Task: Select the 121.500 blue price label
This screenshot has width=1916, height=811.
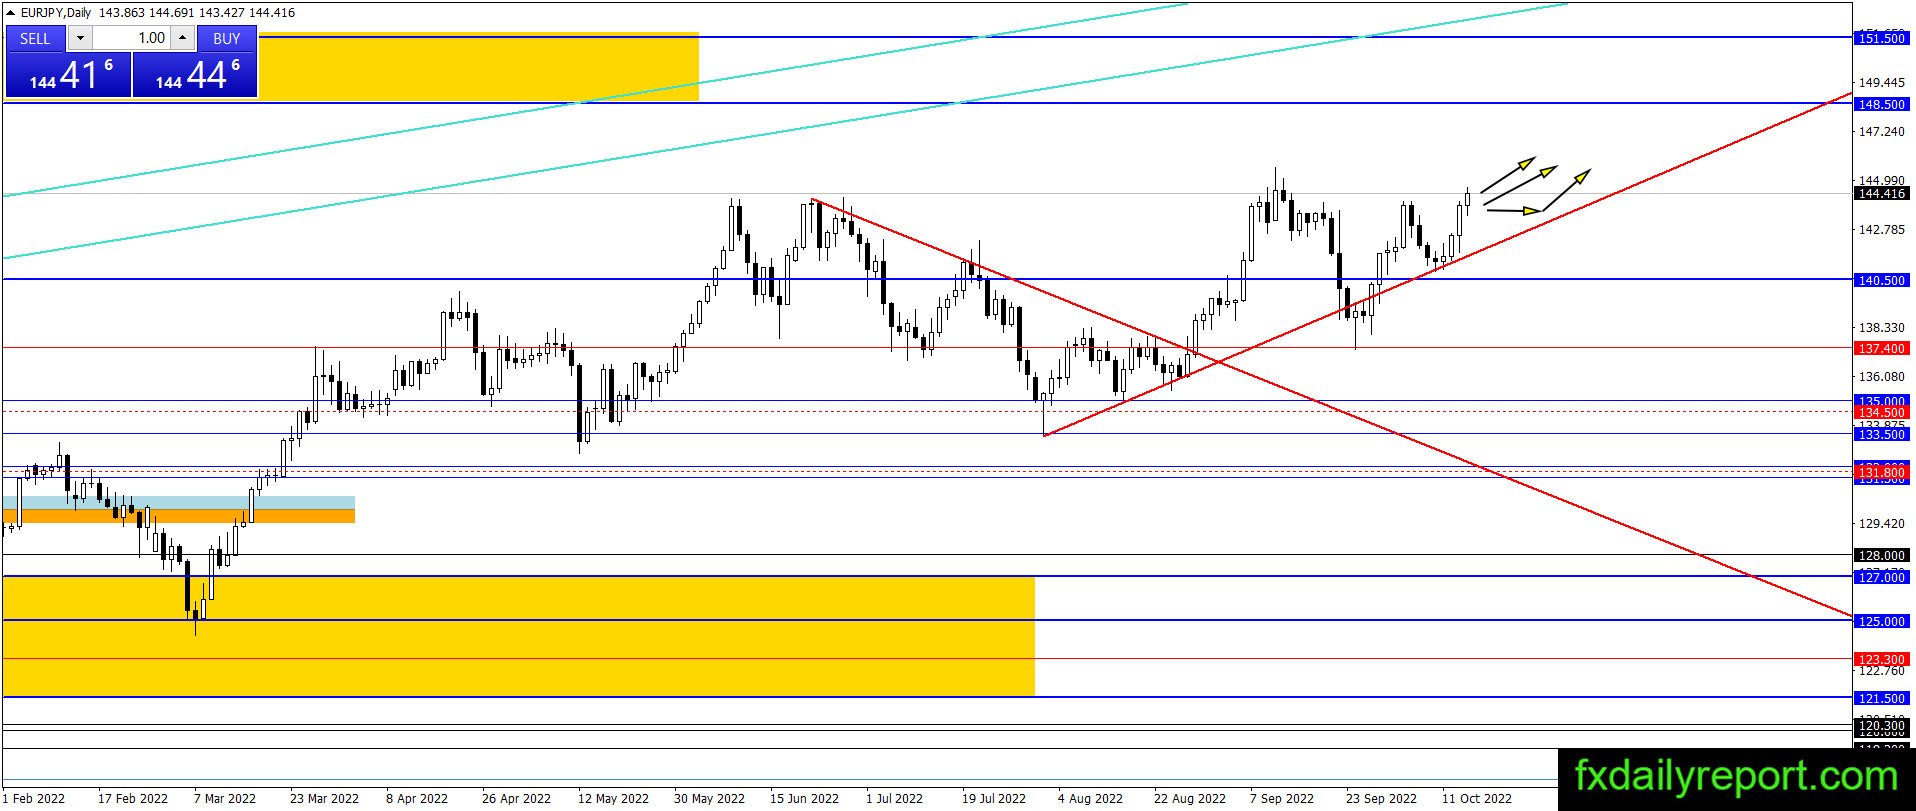Action: tap(1881, 699)
